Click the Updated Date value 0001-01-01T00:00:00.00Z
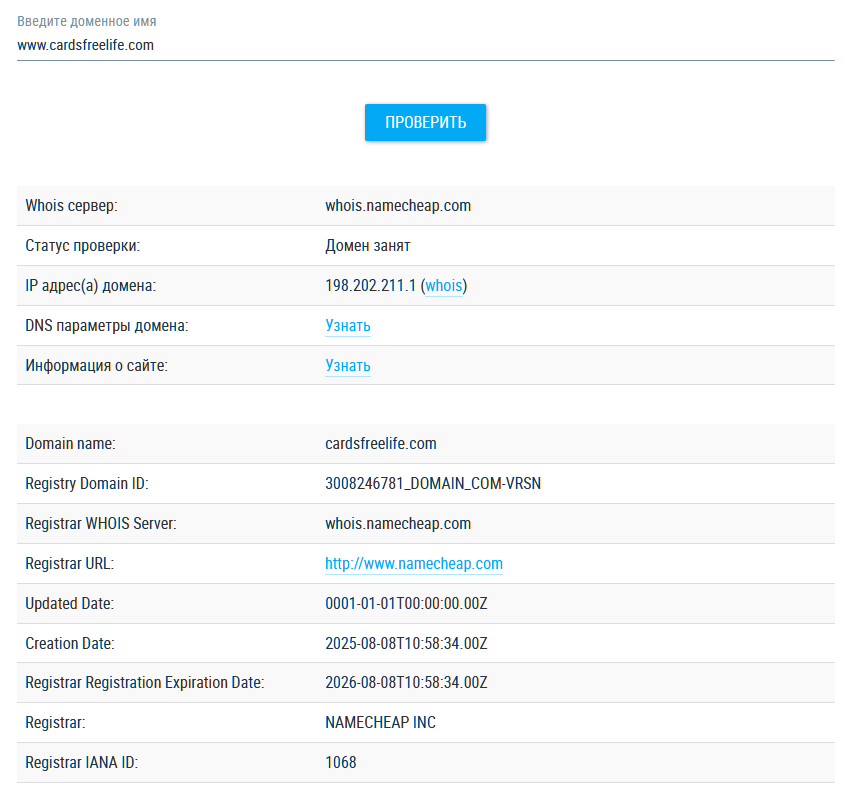The image size is (845, 788). (x=406, y=604)
